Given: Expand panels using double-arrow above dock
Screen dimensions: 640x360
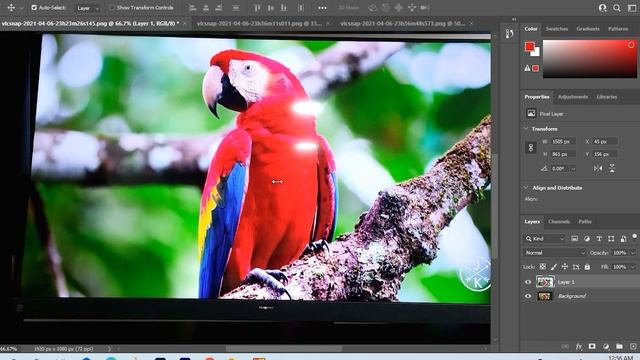Looking at the screenshot, I should 514,19.
